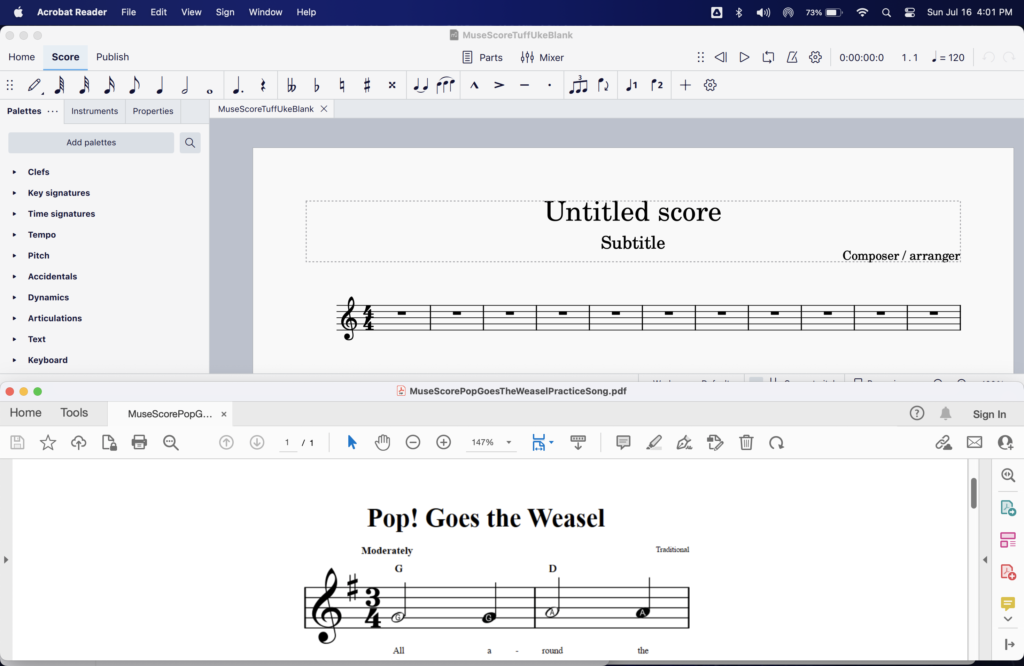Switch to the Instruments tab
Screen dimensions: 1024x666
tap(94, 111)
